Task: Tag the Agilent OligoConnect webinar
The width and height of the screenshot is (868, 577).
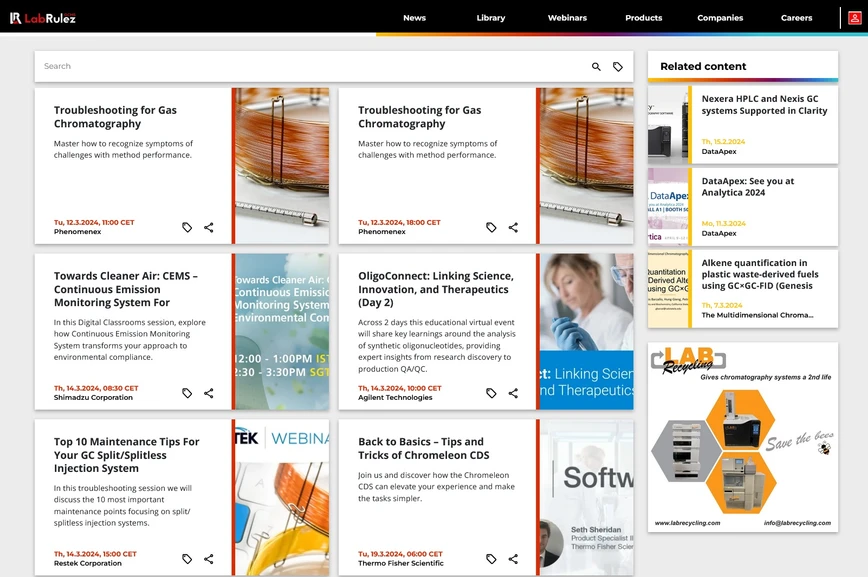Action: (491, 393)
